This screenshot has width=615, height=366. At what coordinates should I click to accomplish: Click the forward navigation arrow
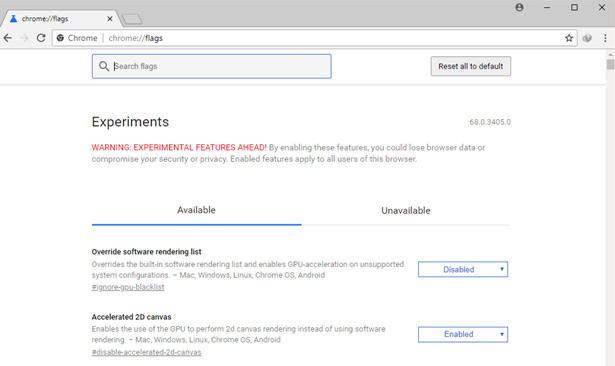(x=24, y=38)
